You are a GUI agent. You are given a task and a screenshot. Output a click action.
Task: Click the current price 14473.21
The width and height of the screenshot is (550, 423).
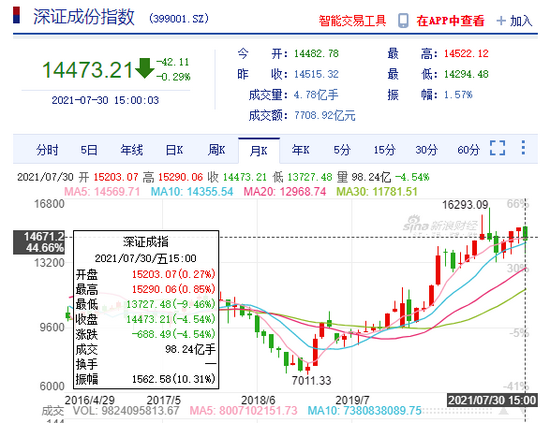[87, 69]
